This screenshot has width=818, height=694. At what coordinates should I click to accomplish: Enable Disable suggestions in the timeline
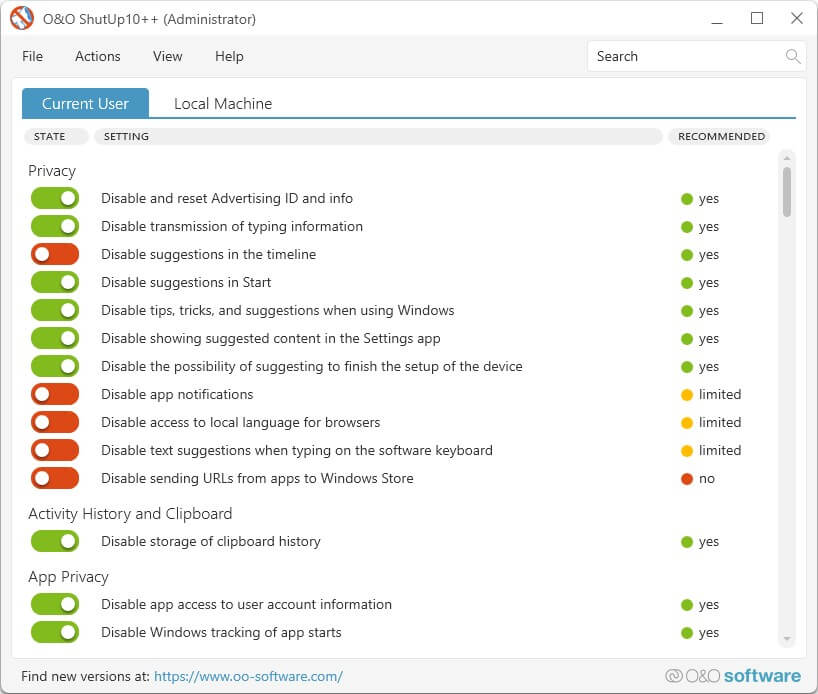(x=55, y=254)
